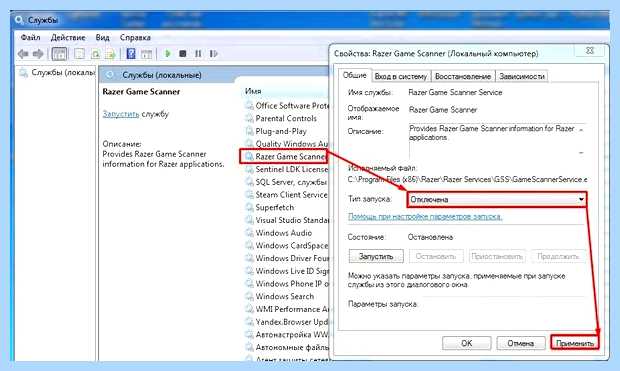The height and width of the screenshot is (371, 620).
Task: Open Help with the blue question icon
Action: click(131, 53)
